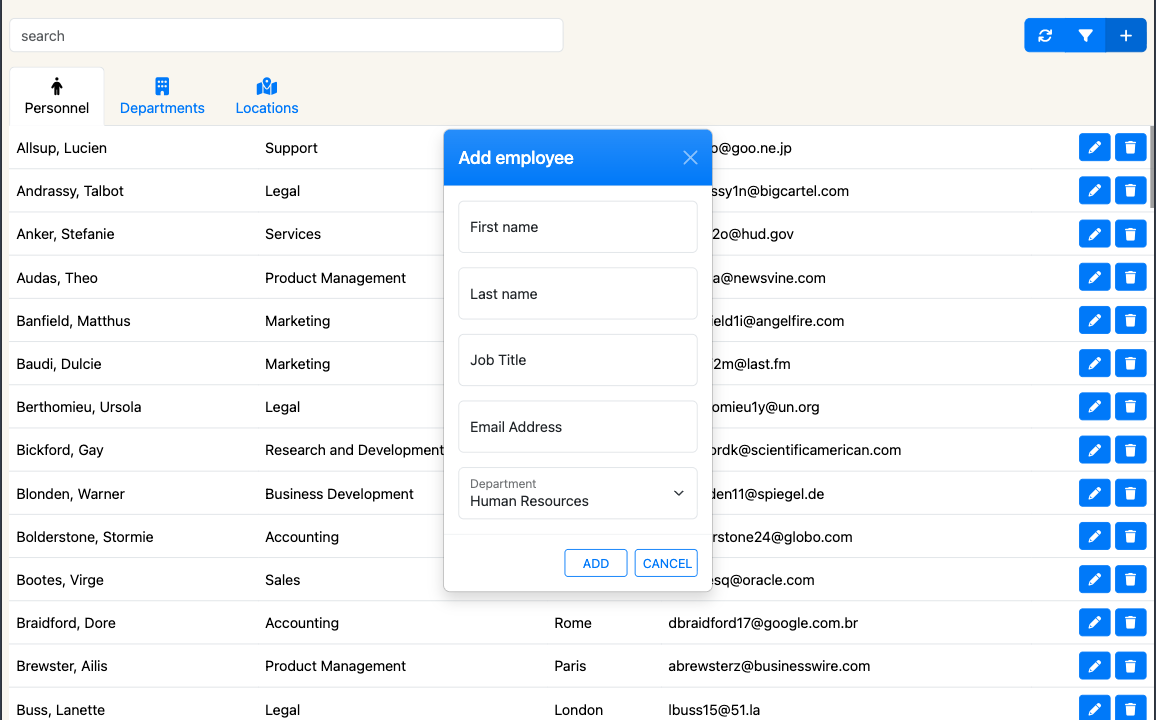Delete Braidford, Dore with trash icon
The image size is (1156, 720).
click(1130, 623)
